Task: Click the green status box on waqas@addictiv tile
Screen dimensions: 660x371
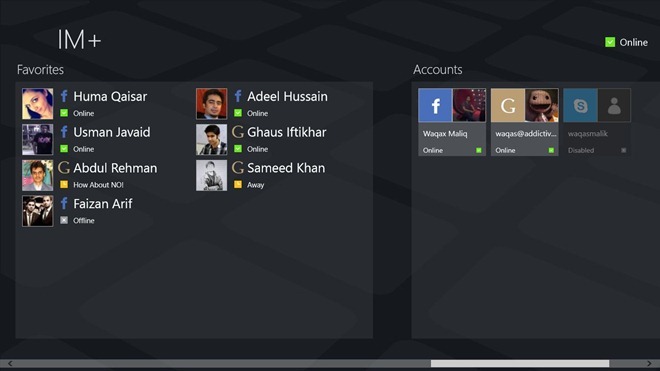Action: (551, 150)
